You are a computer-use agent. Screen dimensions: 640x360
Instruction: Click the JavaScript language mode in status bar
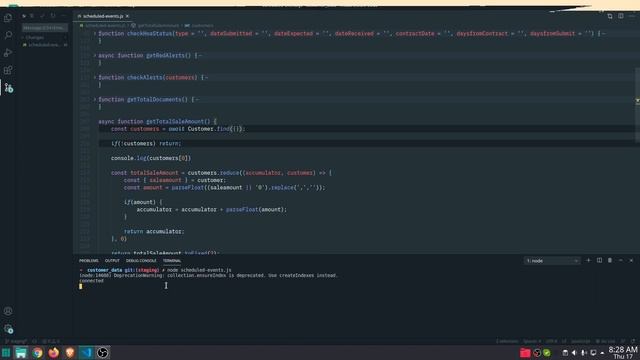click(580, 341)
